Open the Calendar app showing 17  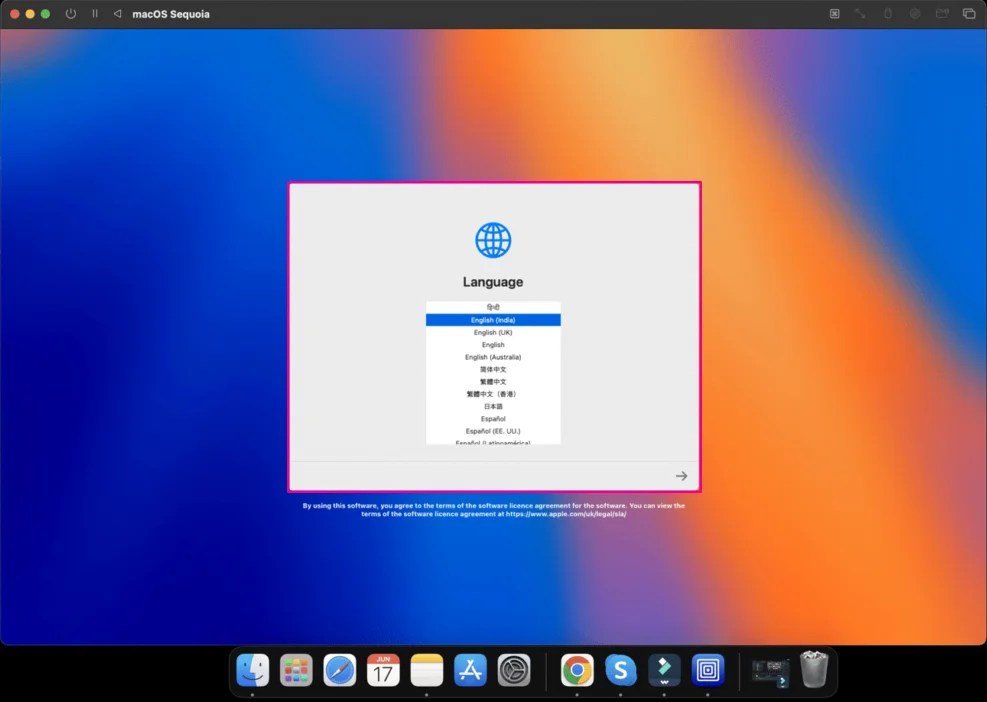(x=383, y=670)
